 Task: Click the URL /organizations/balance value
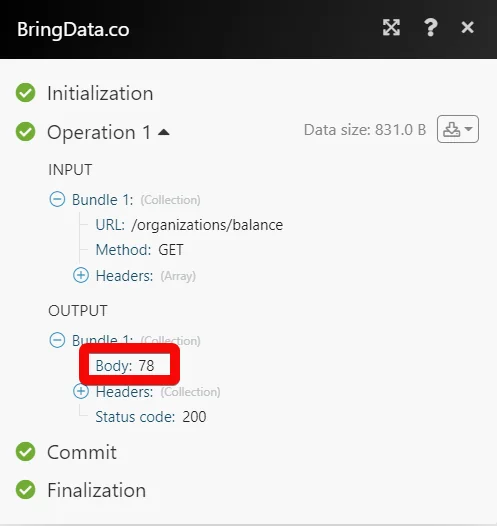click(x=207, y=225)
